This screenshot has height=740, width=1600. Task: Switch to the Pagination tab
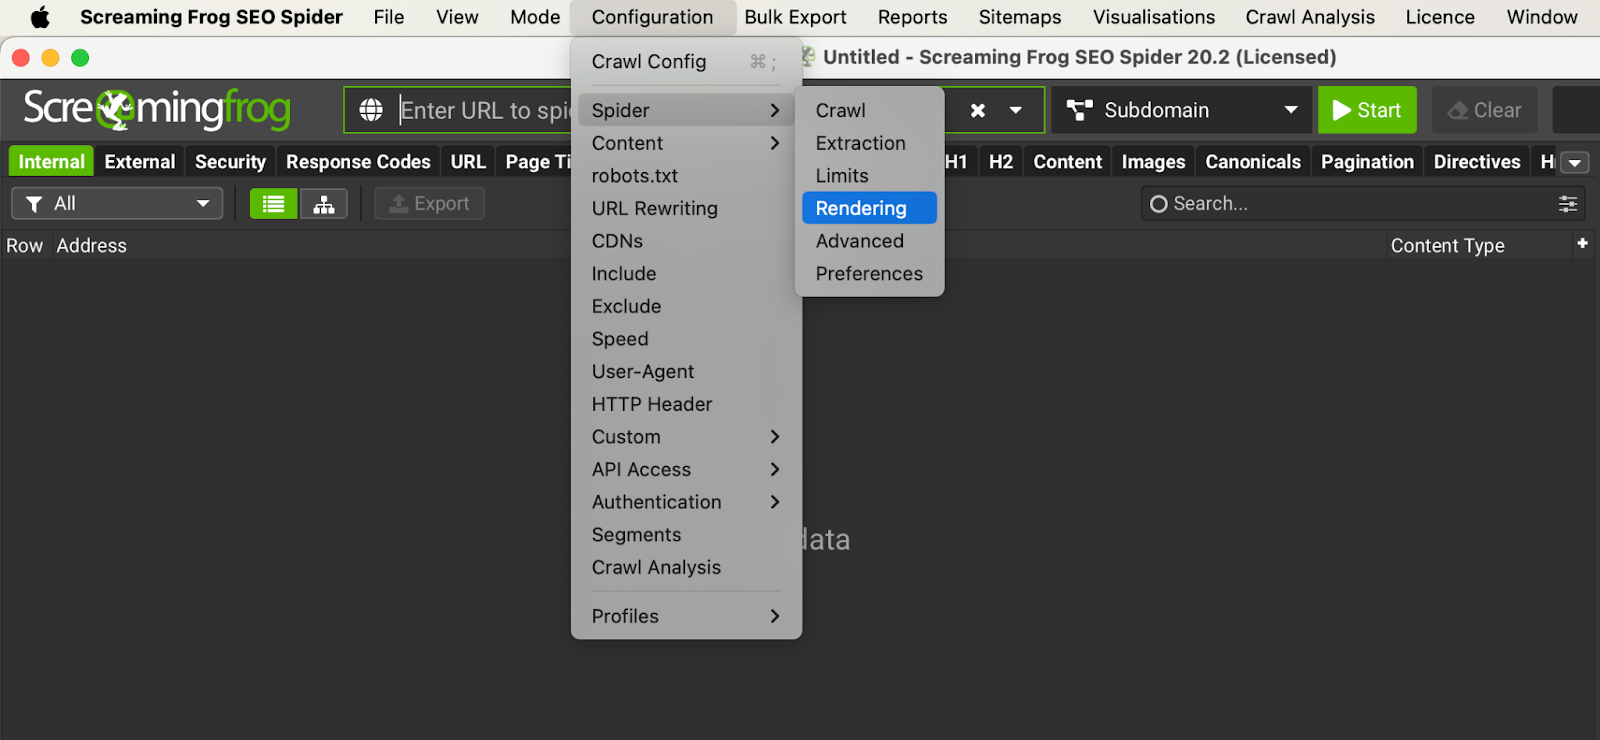[1367, 162]
